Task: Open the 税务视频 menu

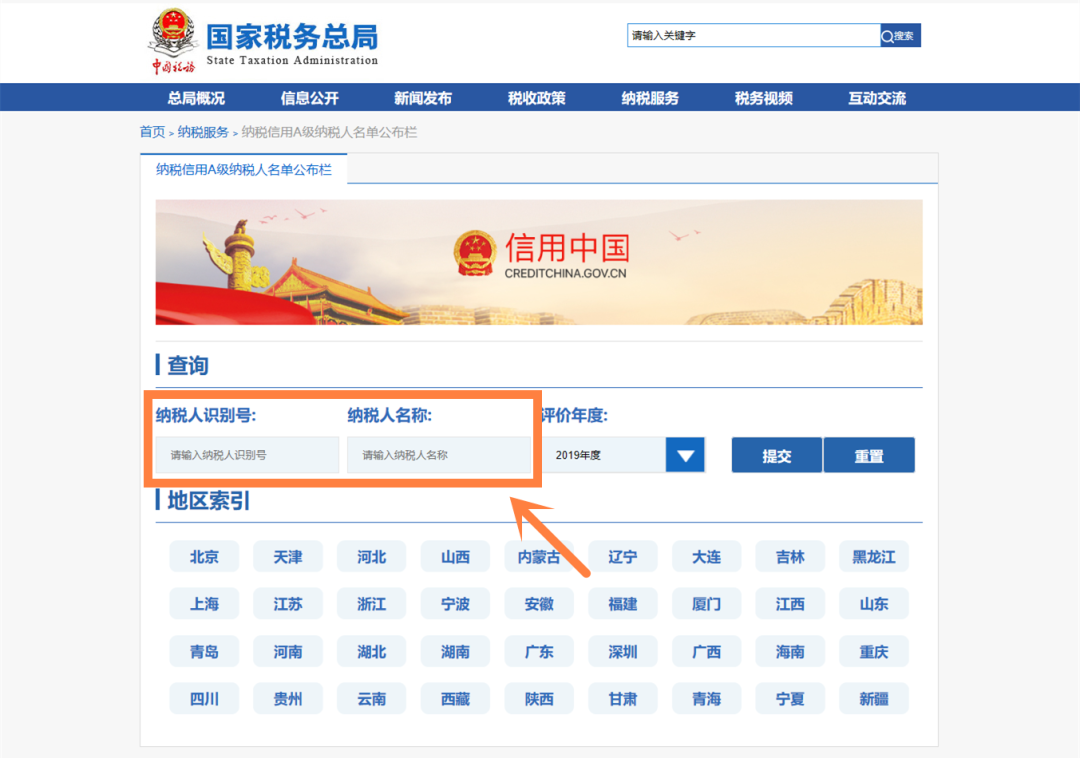Action: (x=764, y=98)
